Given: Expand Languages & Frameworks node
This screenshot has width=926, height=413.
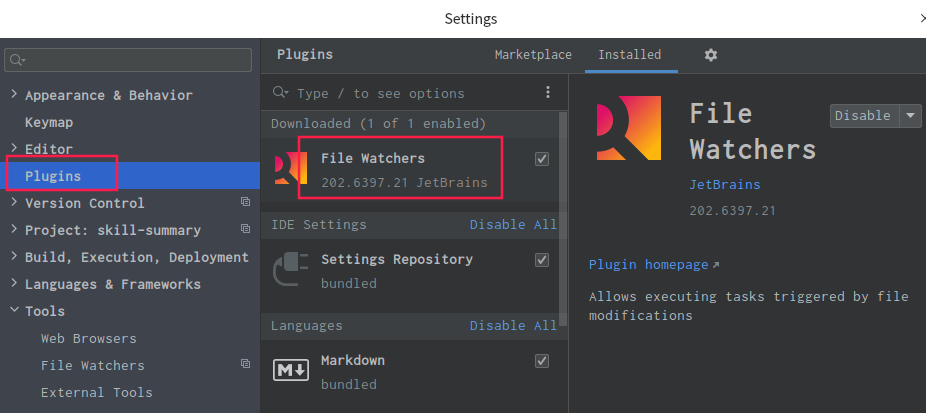Looking at the screenshot, I should pyautogui.click(x=14, y=284).
